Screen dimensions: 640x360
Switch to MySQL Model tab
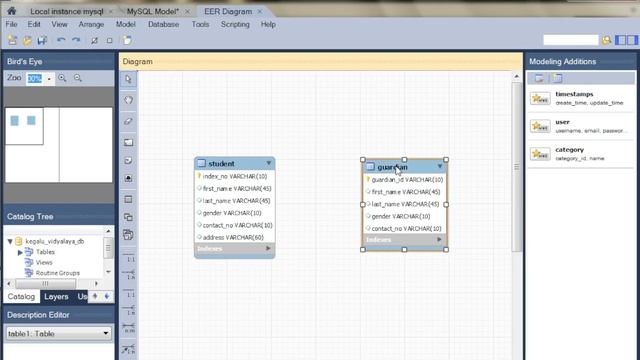pyautogui.click(x=153, y=11)
